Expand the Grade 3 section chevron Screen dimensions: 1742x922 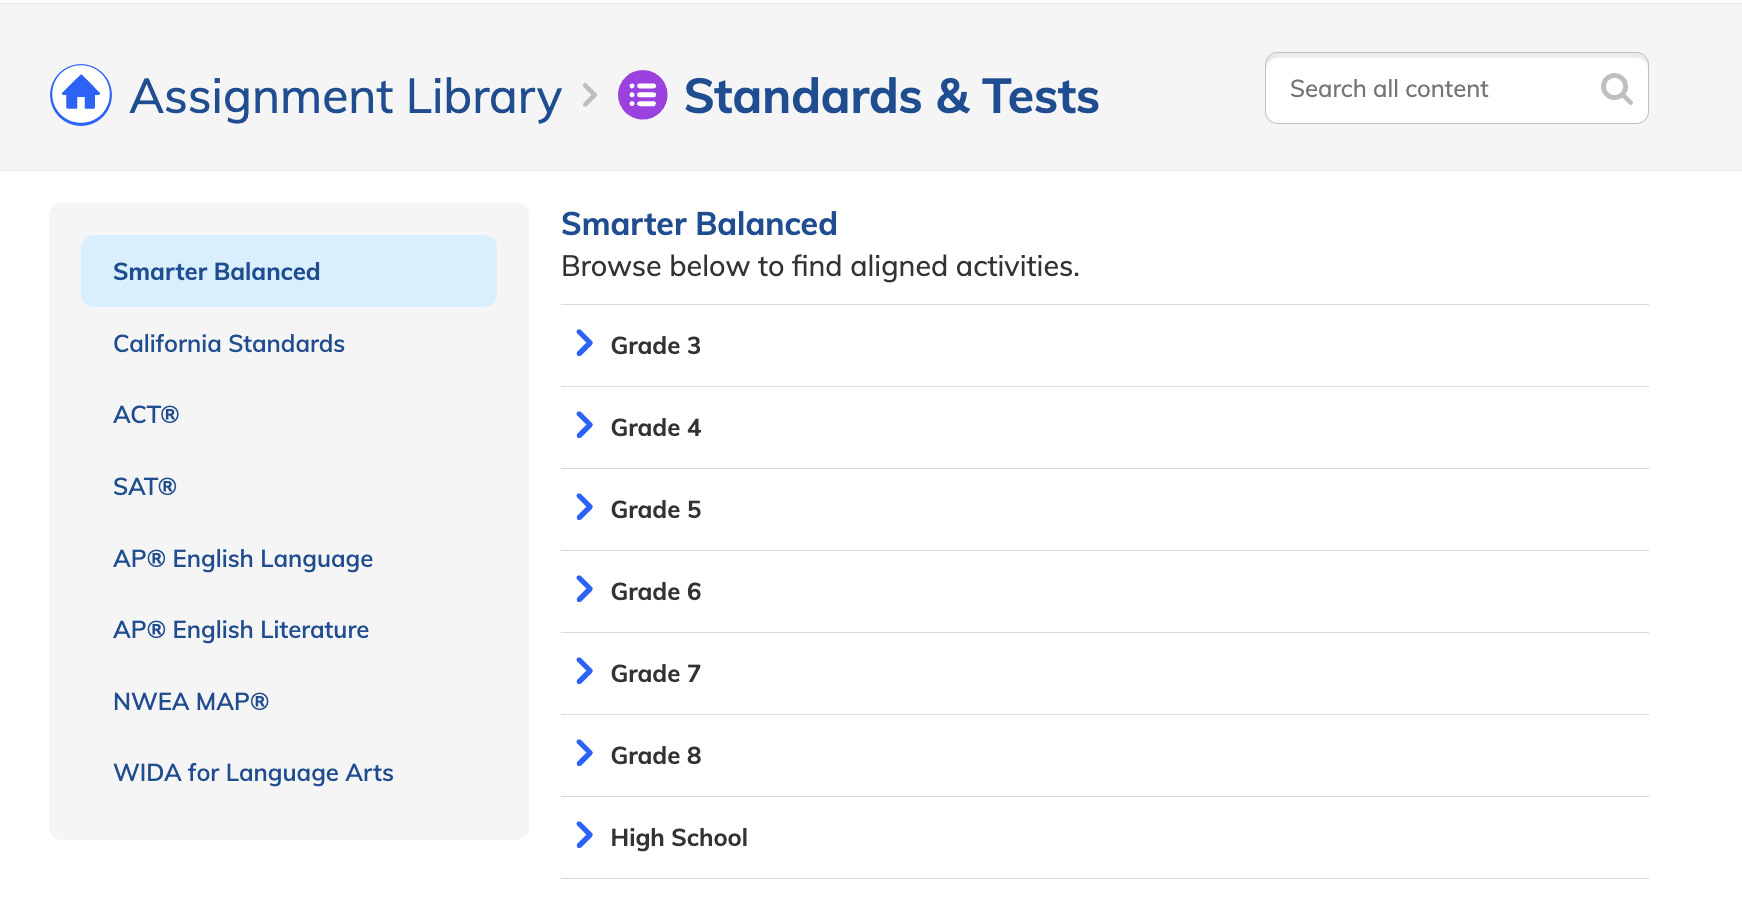[x=585, y=344]
